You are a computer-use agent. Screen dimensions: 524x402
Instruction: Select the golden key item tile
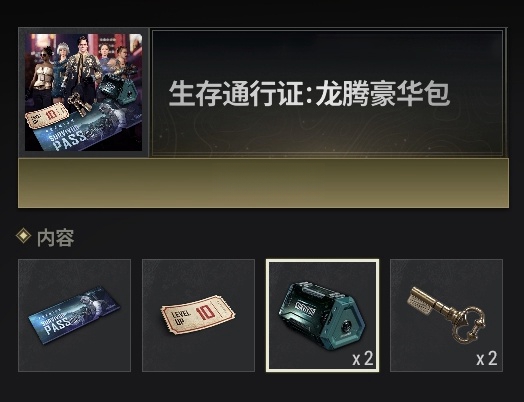point(446,315)
